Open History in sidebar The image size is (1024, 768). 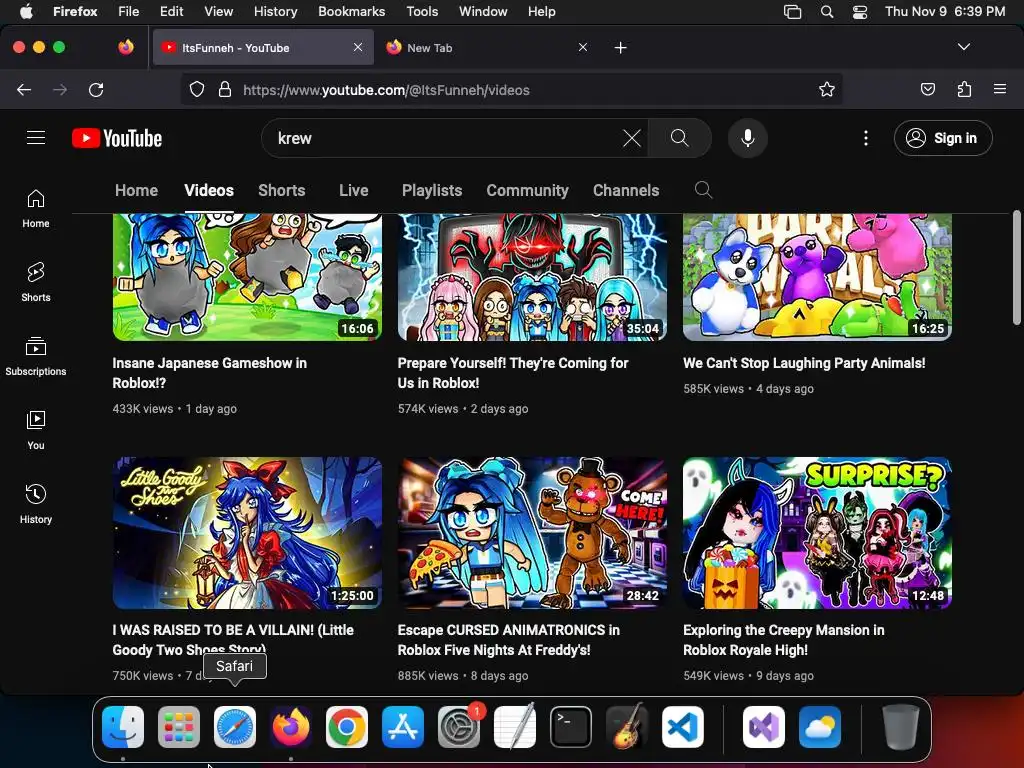pos(36,505)
